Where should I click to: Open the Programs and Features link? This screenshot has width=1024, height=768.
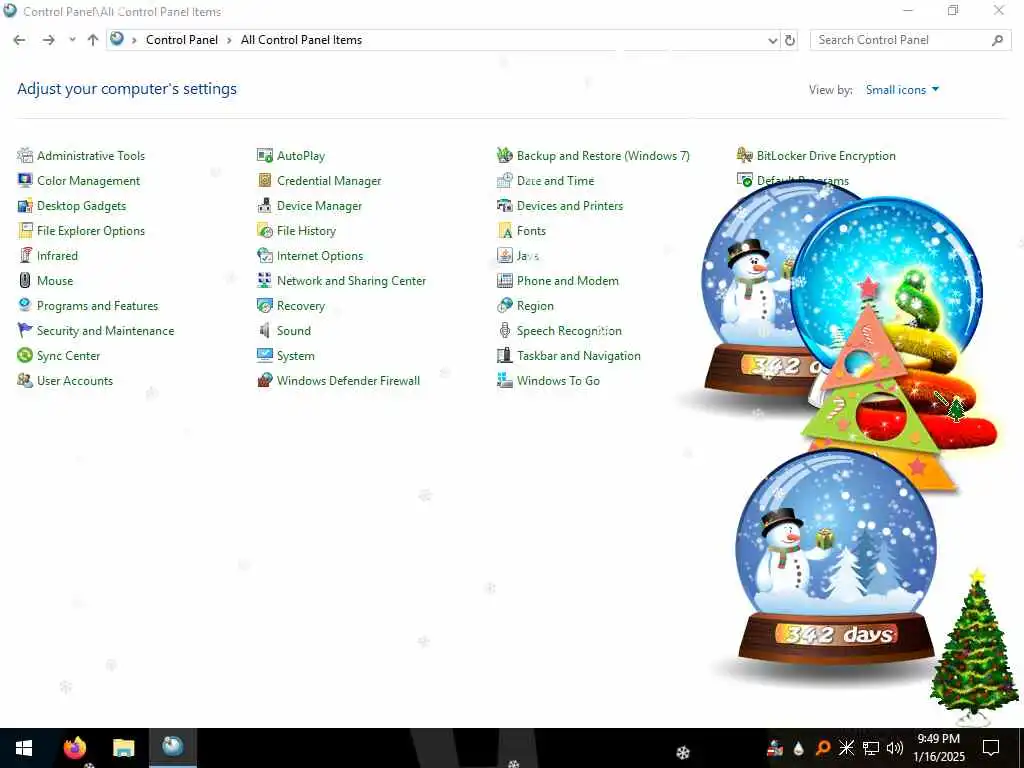pos(97,306)
